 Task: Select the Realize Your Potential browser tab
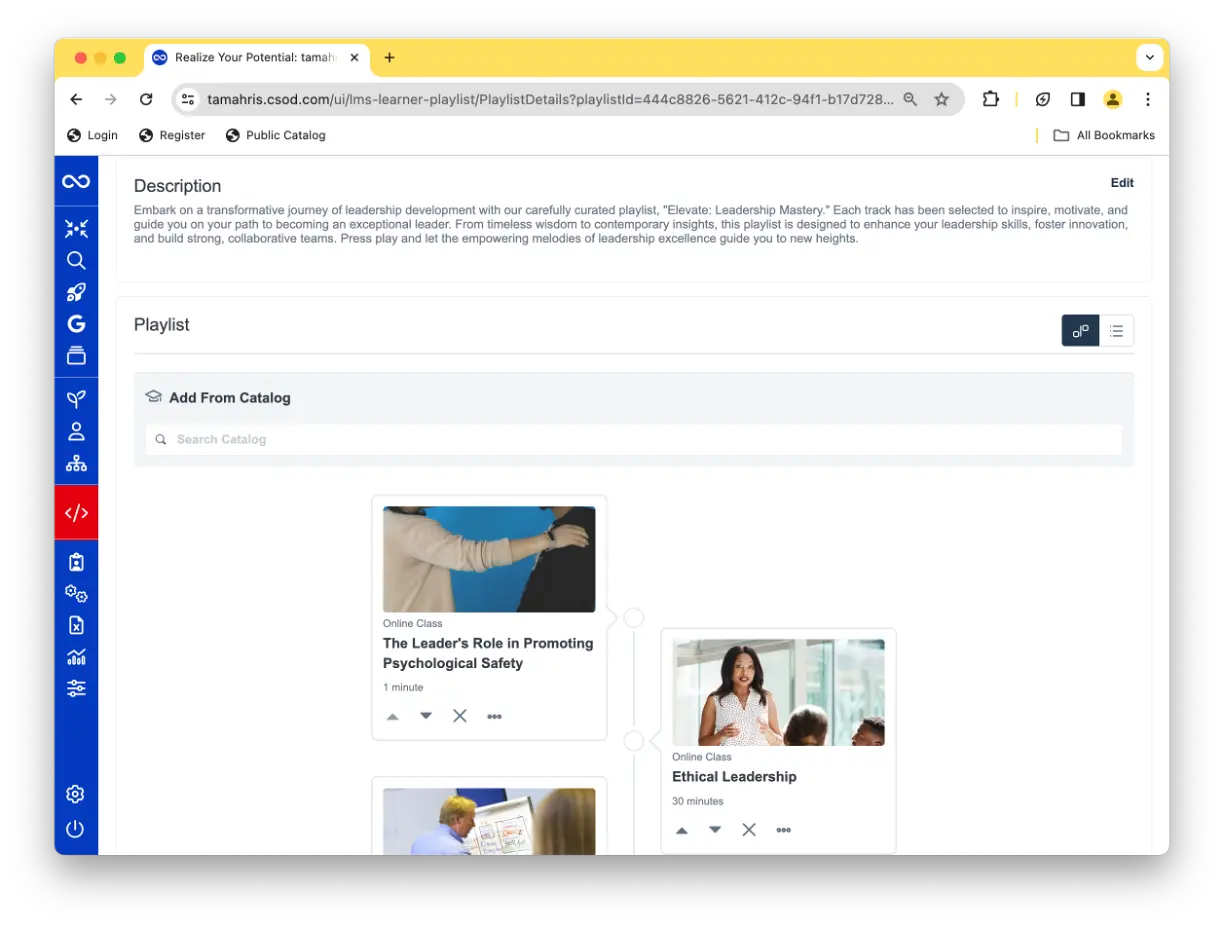[x=257, y=58]
